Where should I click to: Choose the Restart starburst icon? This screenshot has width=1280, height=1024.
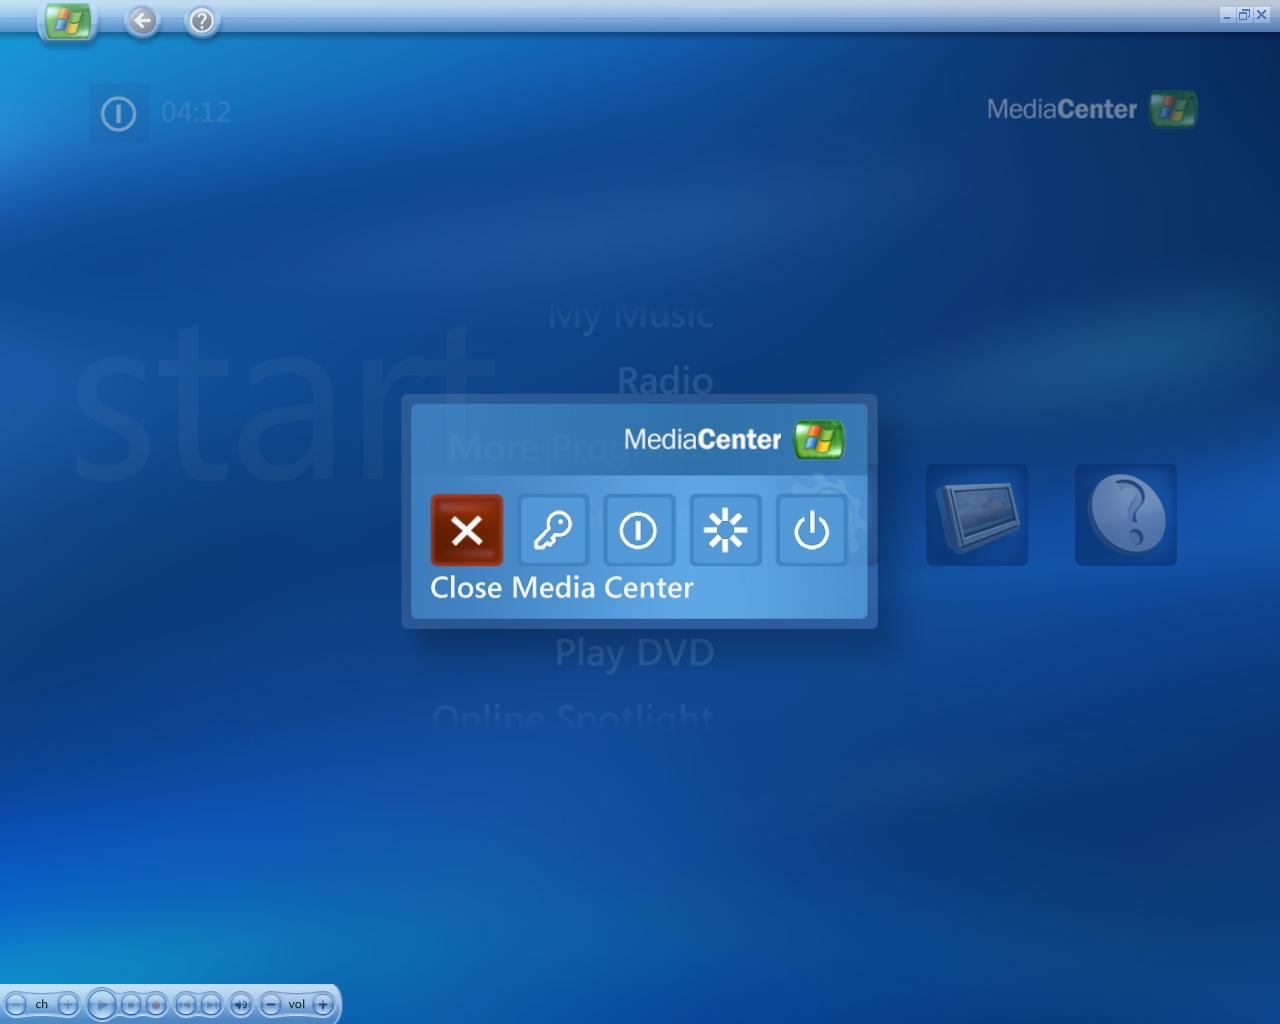(725, 530)
